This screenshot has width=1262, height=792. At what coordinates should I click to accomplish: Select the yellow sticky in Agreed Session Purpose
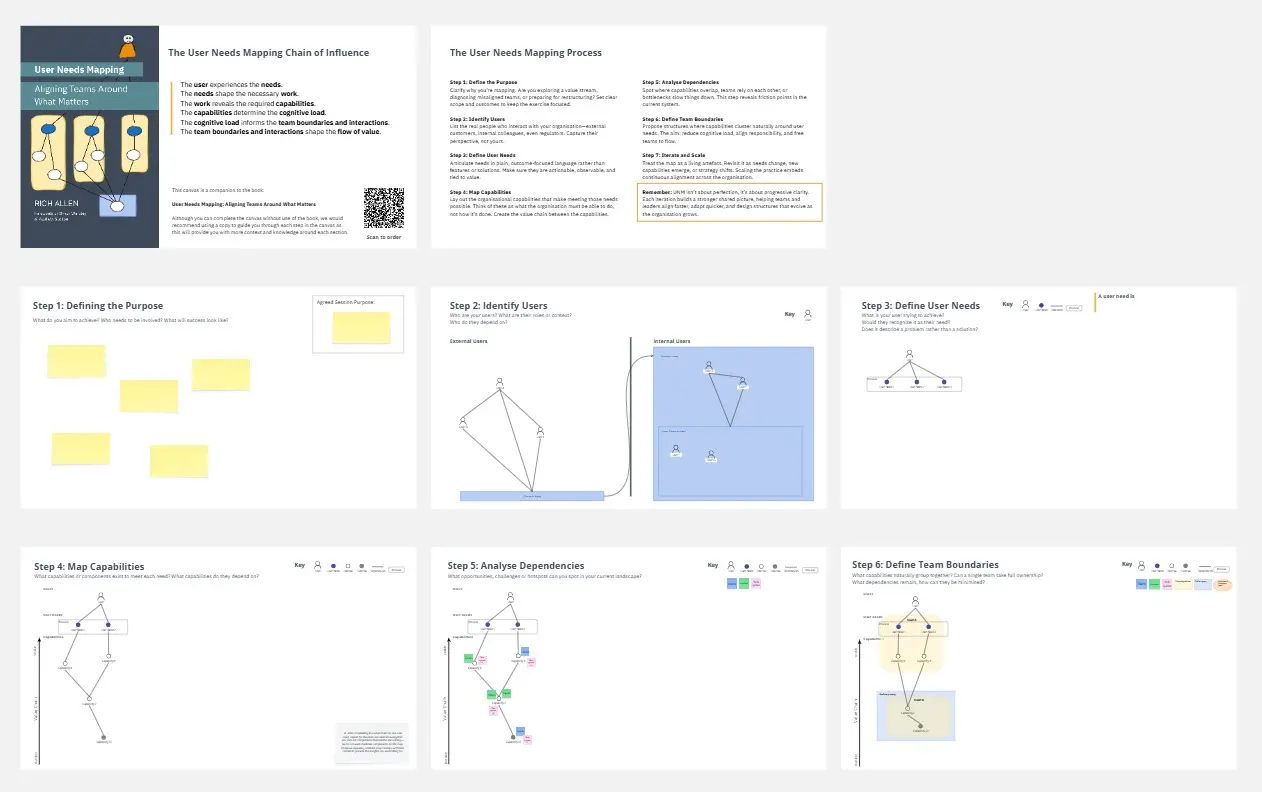click(x=361, y=327)
